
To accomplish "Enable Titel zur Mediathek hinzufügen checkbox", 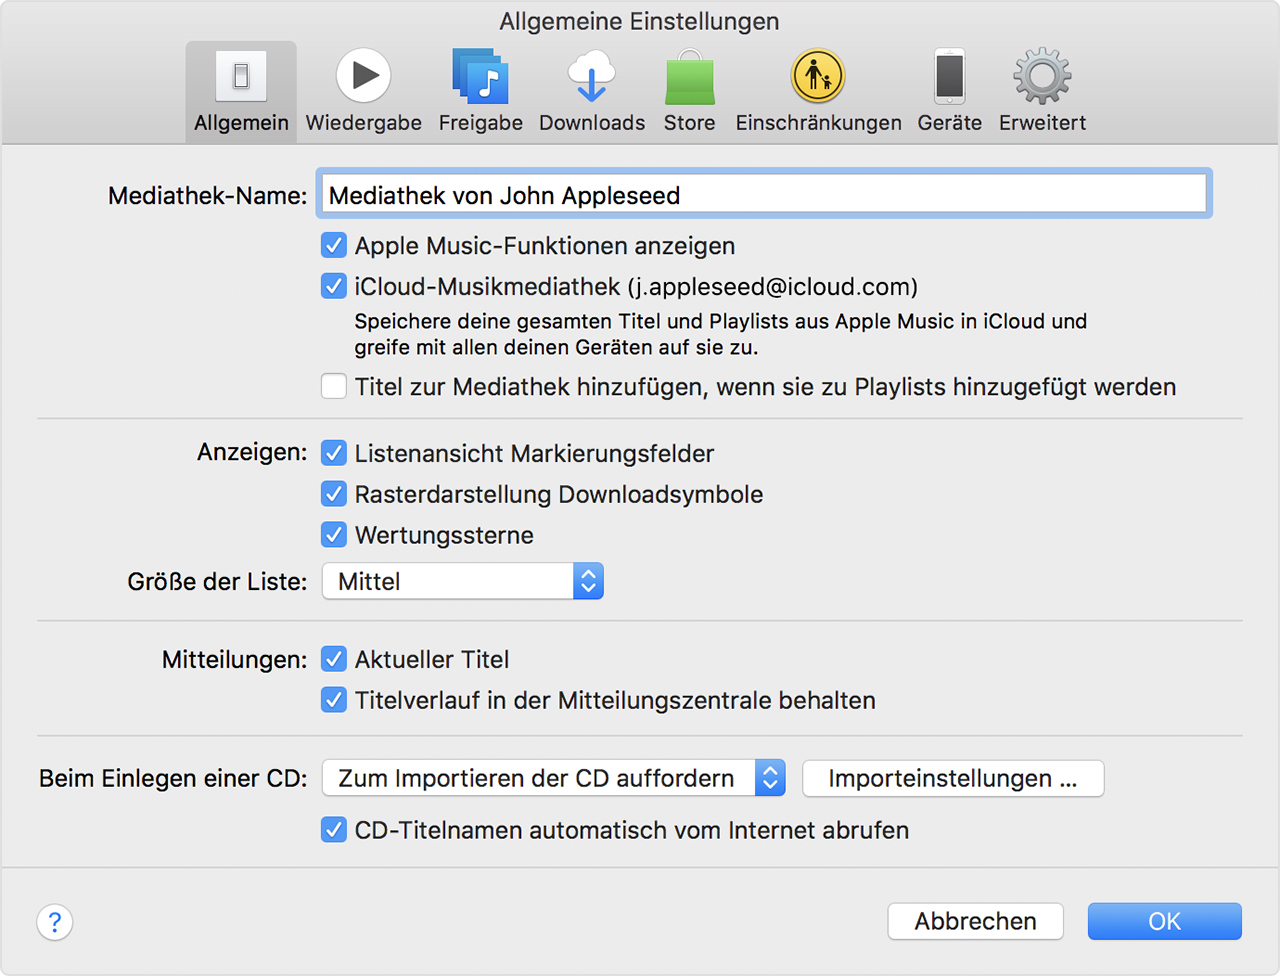I will 334,387.
